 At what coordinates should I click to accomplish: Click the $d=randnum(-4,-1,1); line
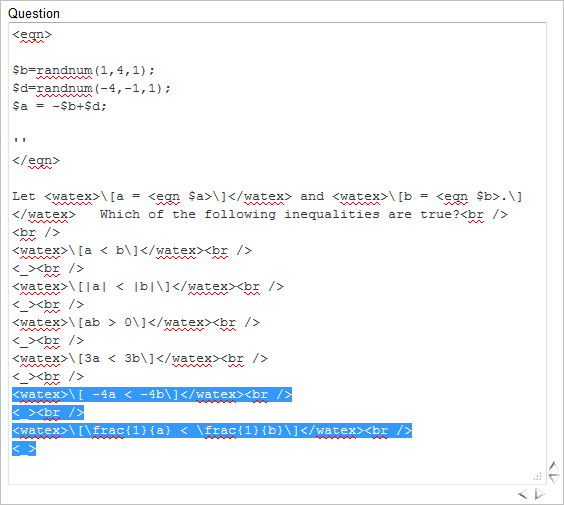[91, 88]
